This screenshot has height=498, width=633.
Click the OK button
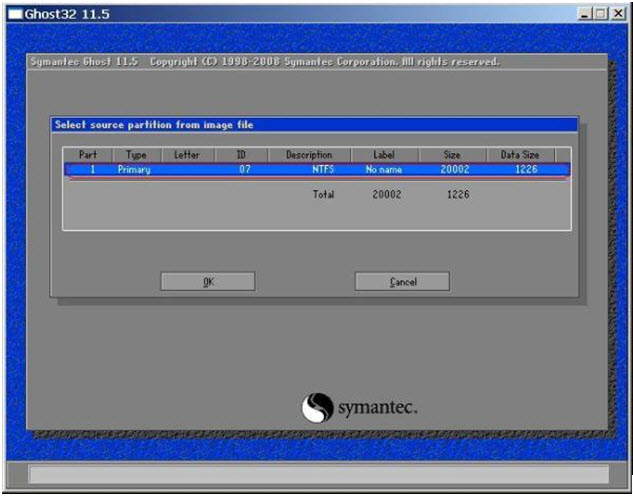pos(207,282)
